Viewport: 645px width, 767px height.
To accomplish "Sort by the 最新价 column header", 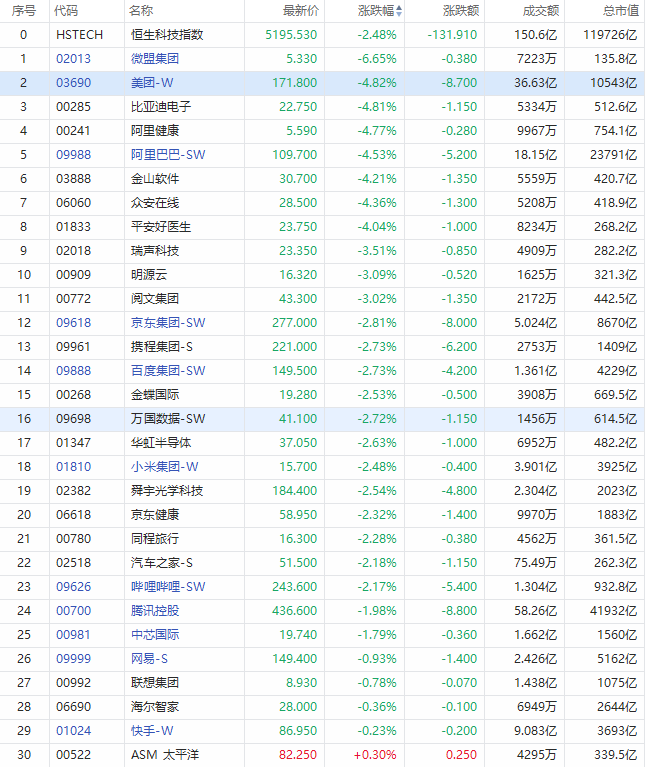I will [x=301, y=11].
